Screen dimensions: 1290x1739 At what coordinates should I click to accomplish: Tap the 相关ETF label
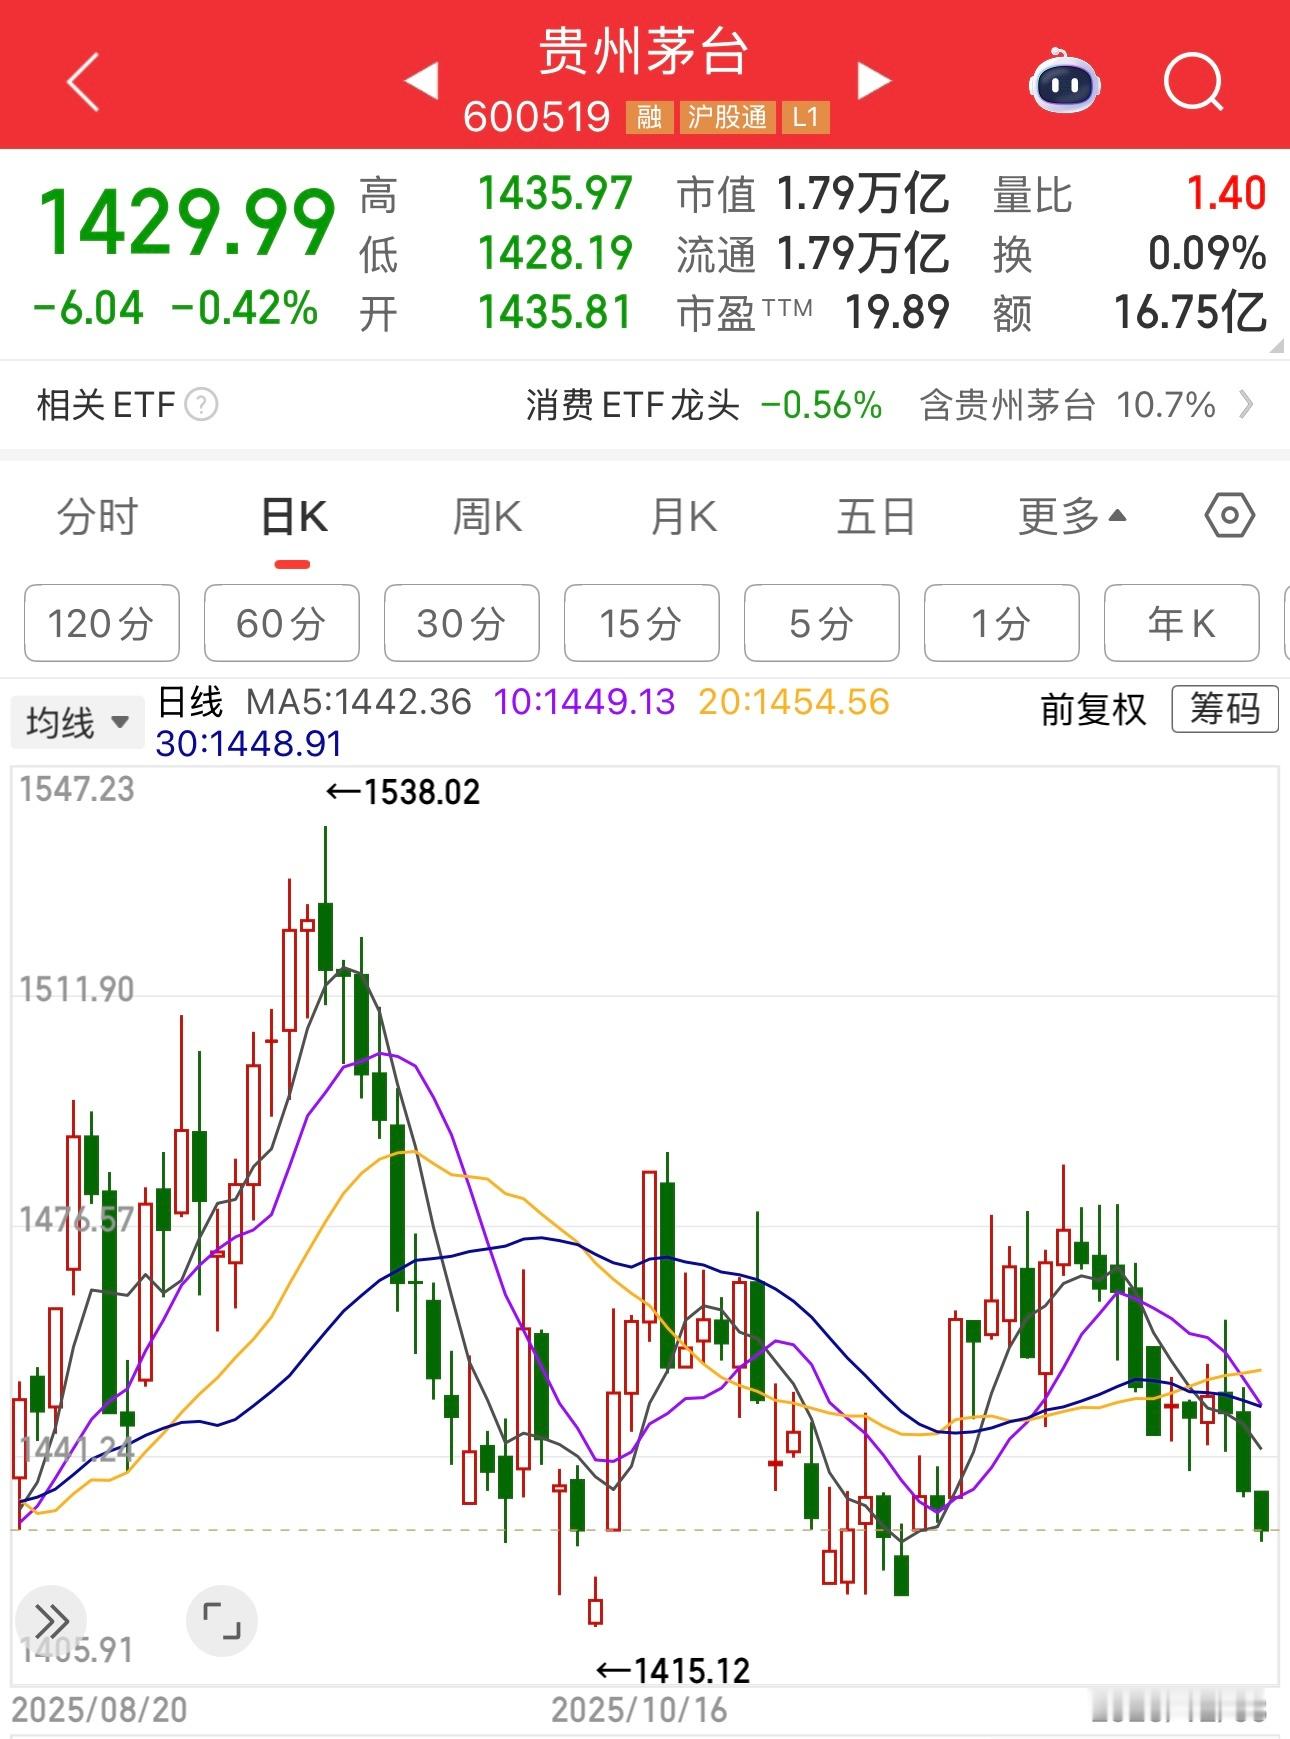(106, 405)
